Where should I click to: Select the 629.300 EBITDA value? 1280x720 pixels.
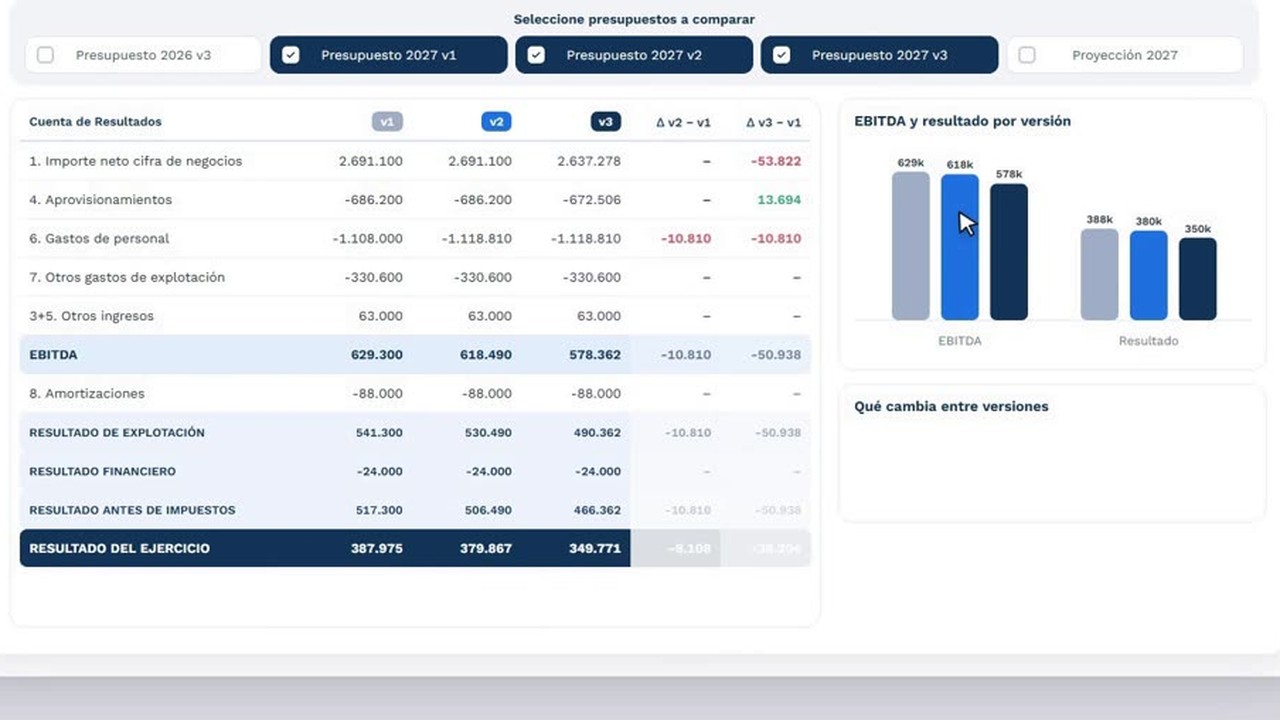click(x=377, y=355)
